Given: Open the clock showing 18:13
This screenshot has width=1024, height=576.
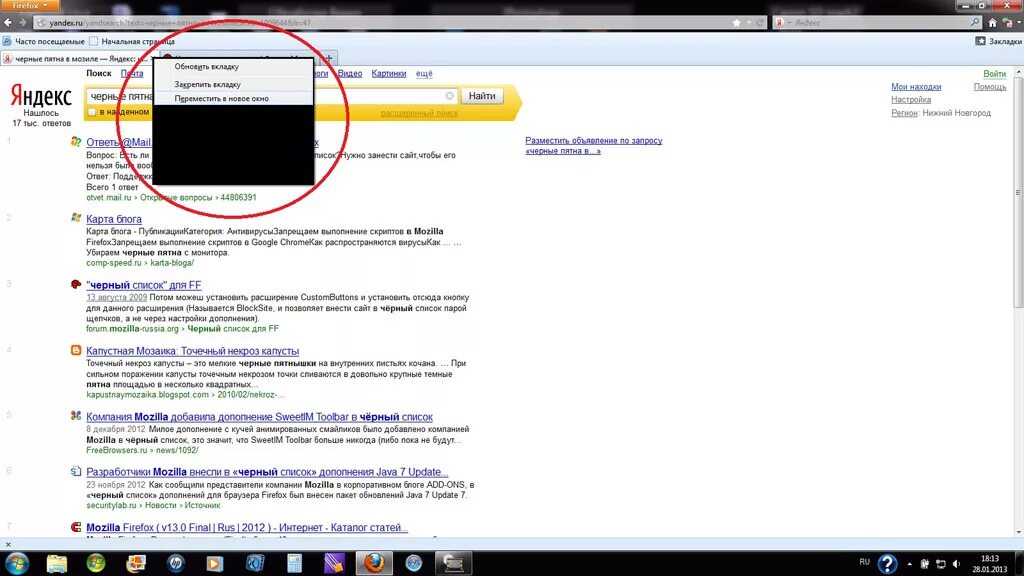Looking at the screenshot, I should tap(989, 564).
